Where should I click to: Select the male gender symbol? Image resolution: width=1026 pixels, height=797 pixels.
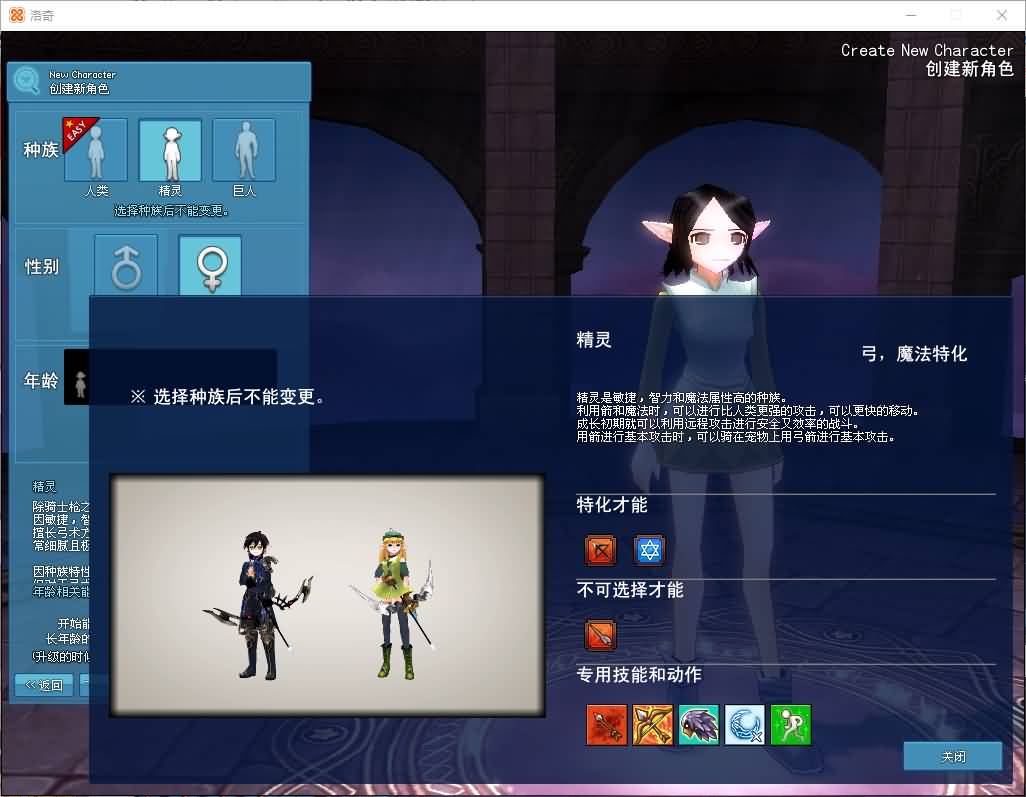coord(125,263)
